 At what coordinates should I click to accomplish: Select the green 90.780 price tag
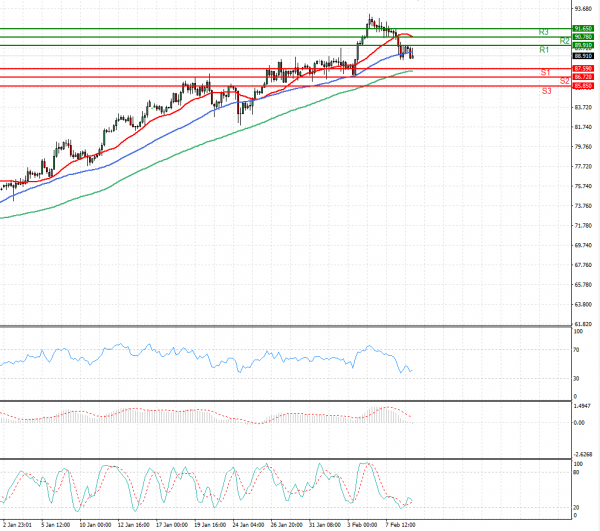pyautogui.click(x=583, y=37)
